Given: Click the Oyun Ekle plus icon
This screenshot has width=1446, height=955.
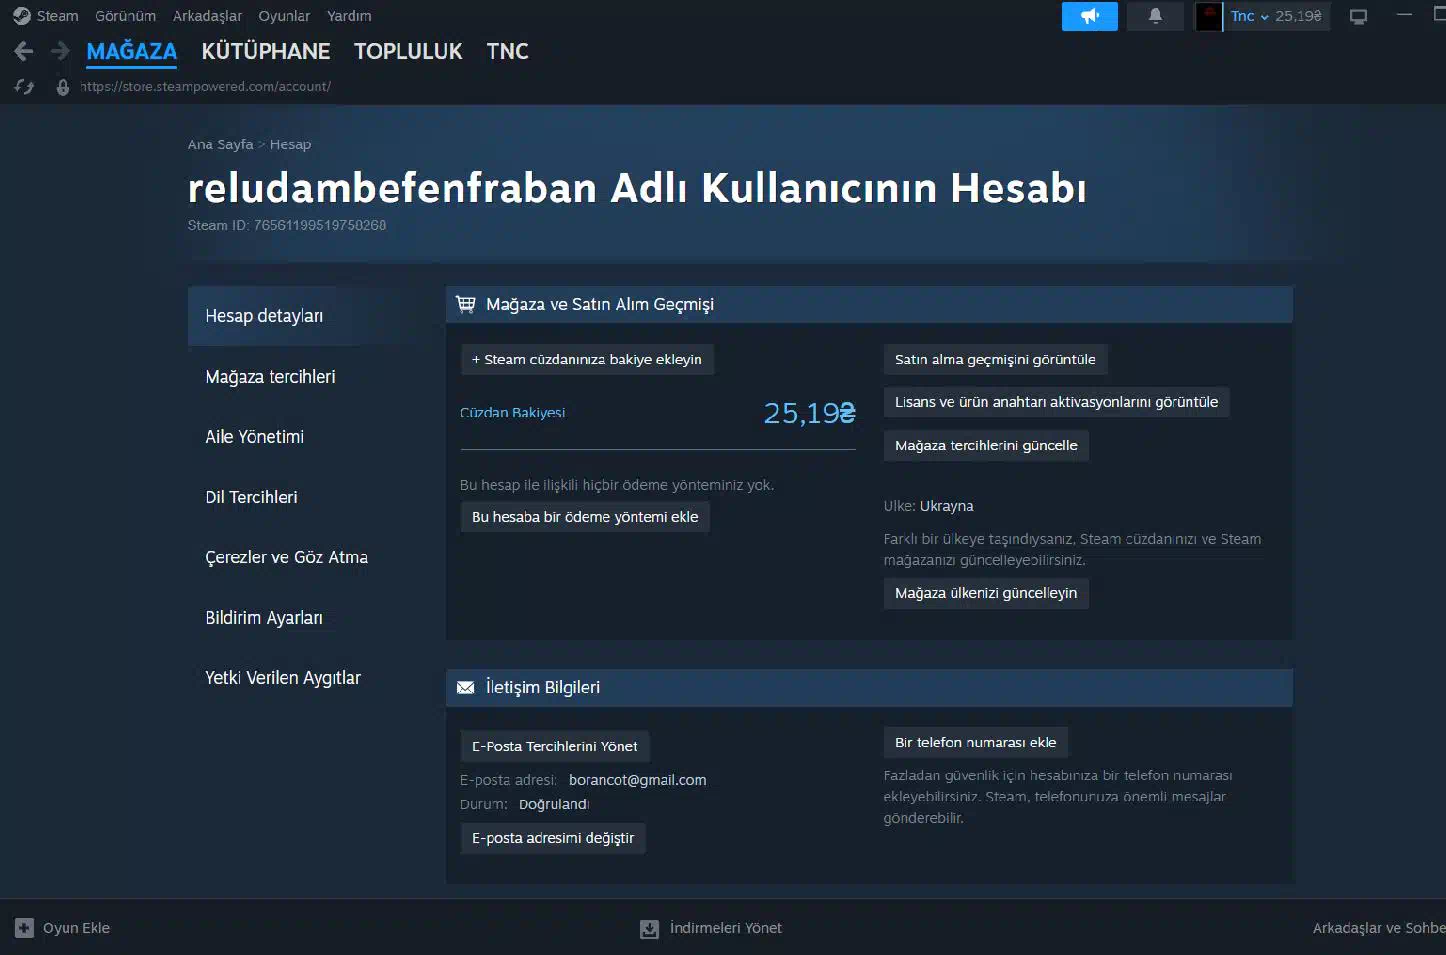Looking at the screenshot, I should point(24,928).
